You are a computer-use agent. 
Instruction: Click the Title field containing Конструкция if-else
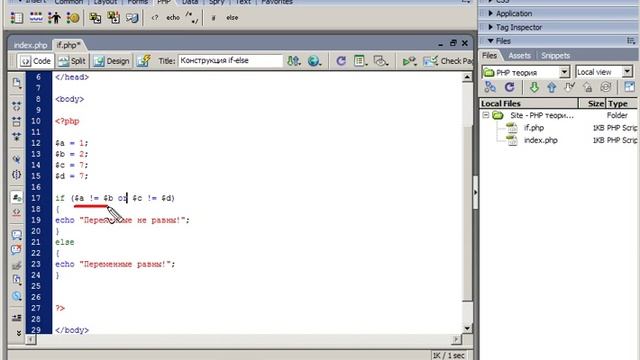[230, 61]
